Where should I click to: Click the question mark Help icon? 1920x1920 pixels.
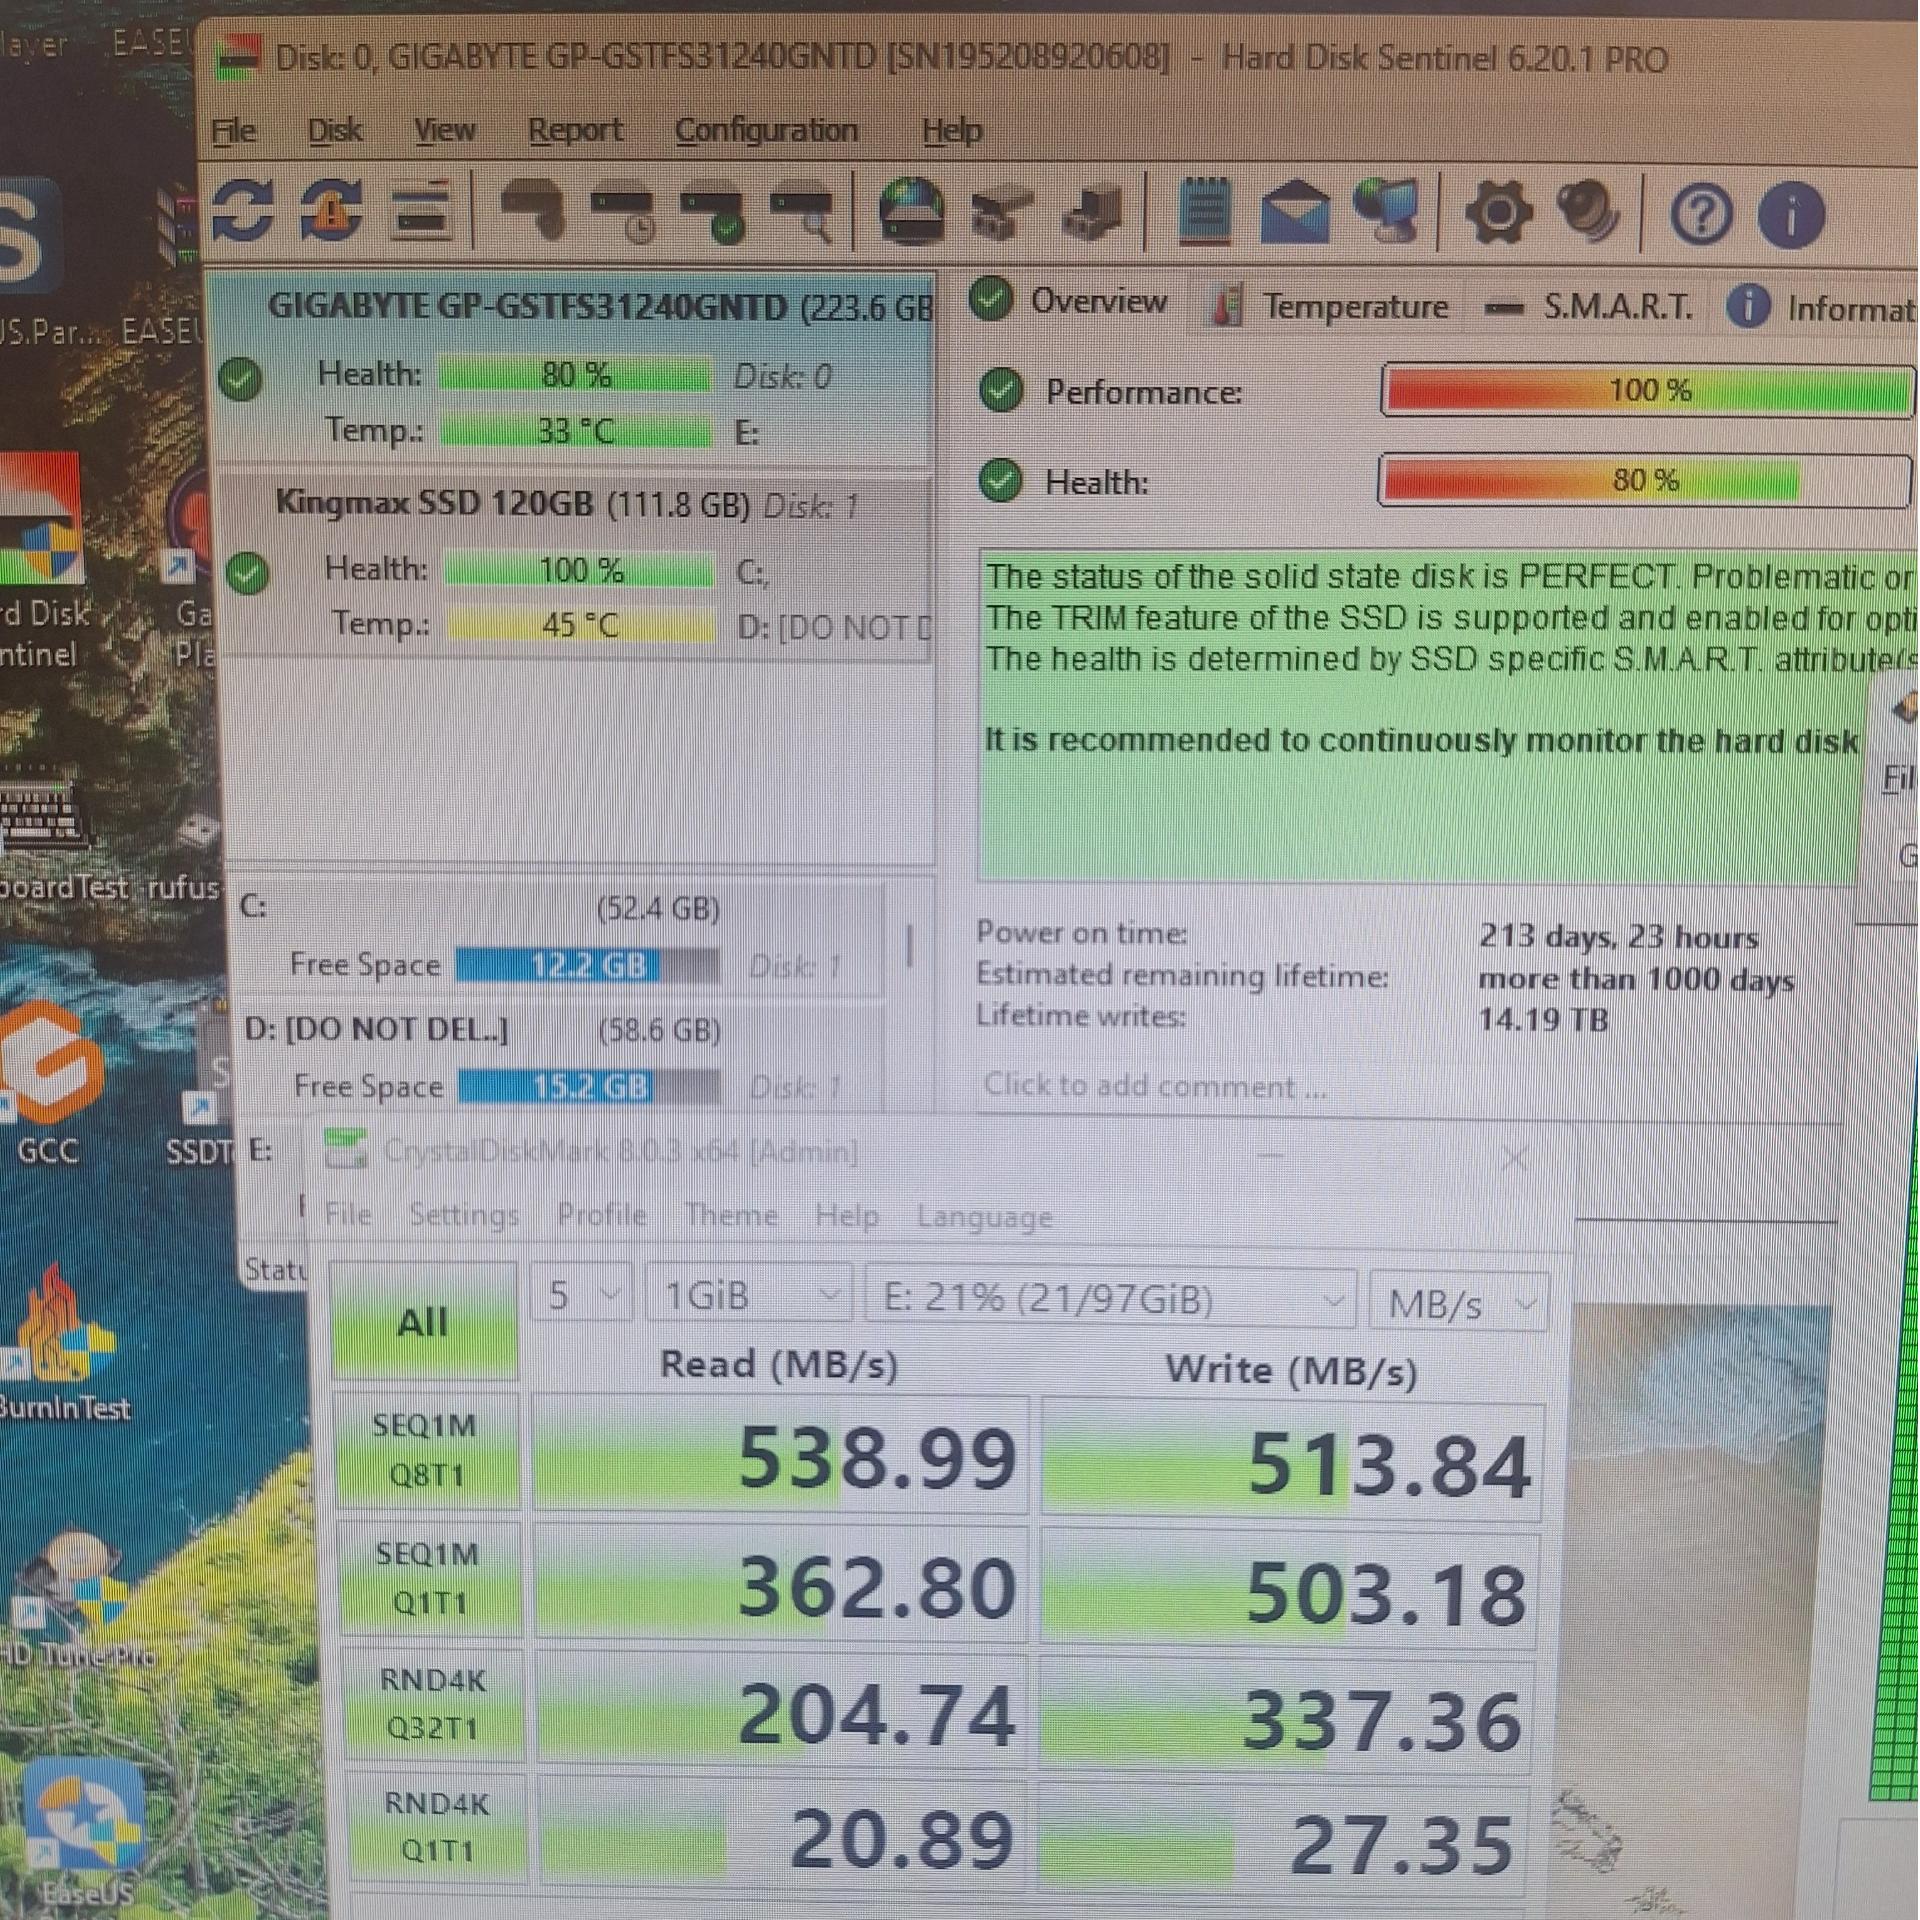tap(1701, 215)
